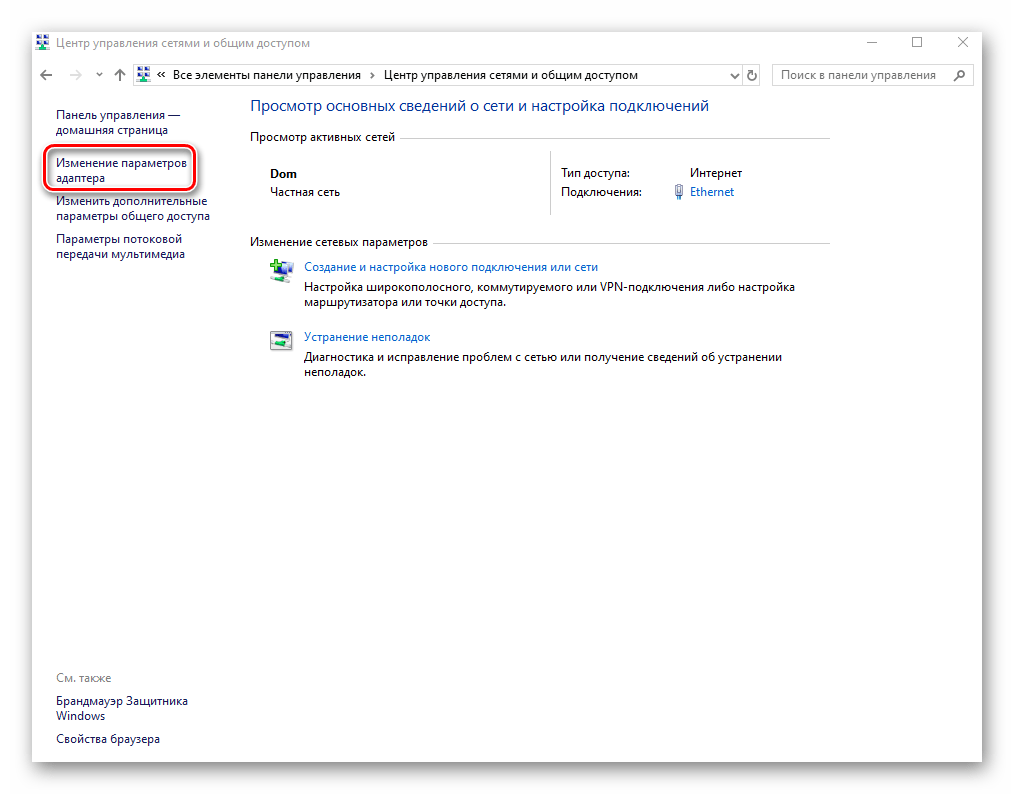
Task: Click the network icon in the address bar
Action: (143, 75)
